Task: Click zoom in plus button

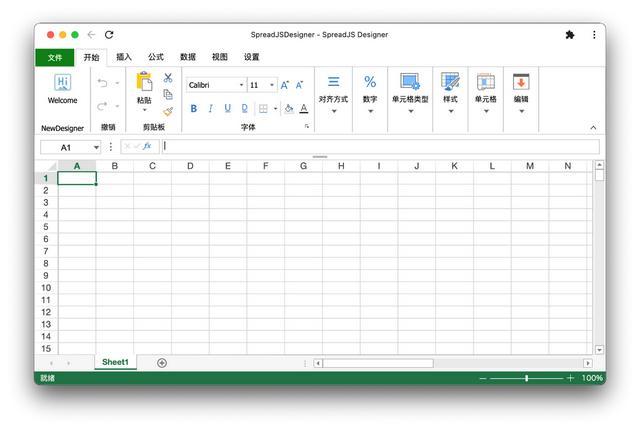Action: 570,378
